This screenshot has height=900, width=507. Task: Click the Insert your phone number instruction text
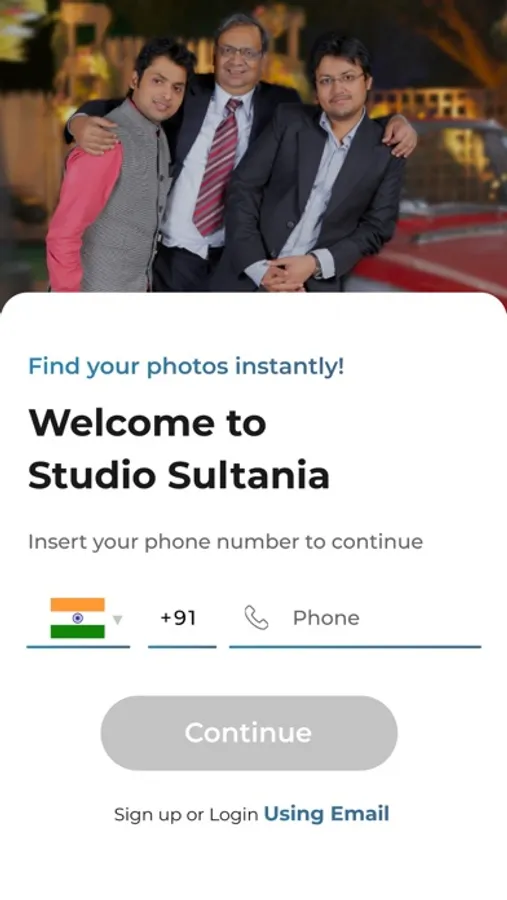point(225,542)
